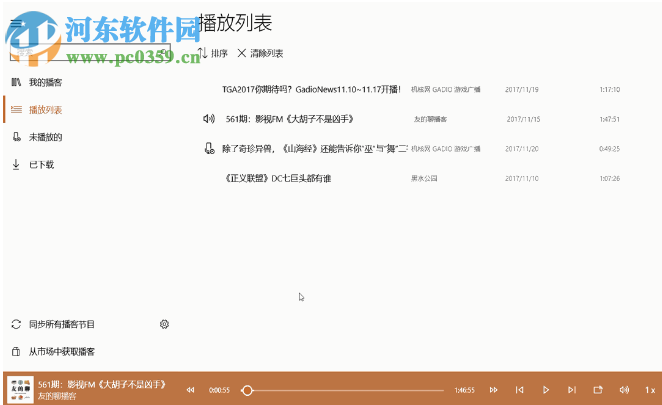
Task: Click duration 1:17:10 of TGA2017 episode
Action: coord(610,90)
